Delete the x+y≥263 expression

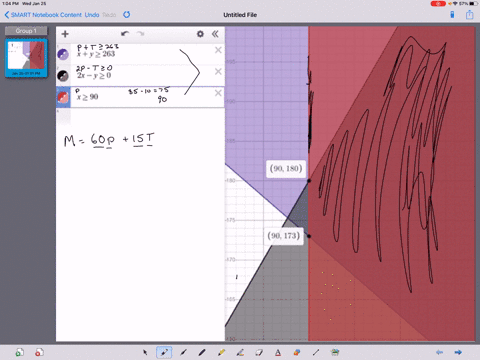pos(218,50)
